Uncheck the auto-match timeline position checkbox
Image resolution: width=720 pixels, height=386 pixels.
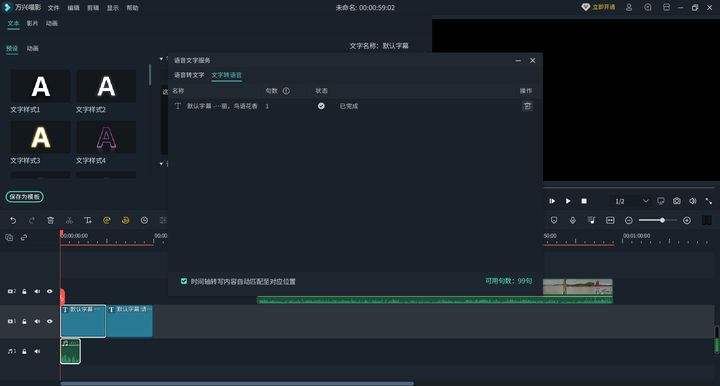(184, 281)
